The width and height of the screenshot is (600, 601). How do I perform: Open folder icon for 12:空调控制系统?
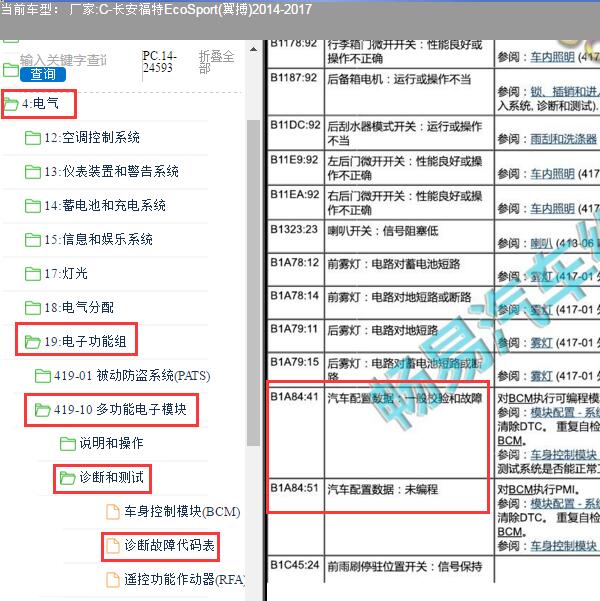point(33,138)
